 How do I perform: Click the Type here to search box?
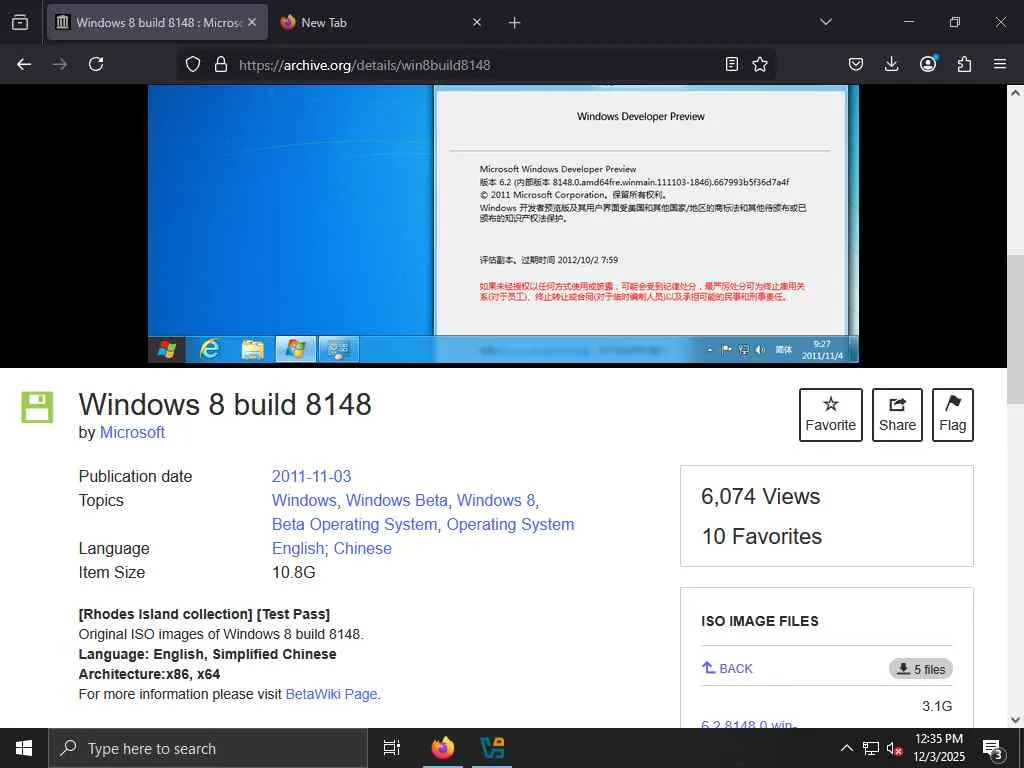point(208,748)
